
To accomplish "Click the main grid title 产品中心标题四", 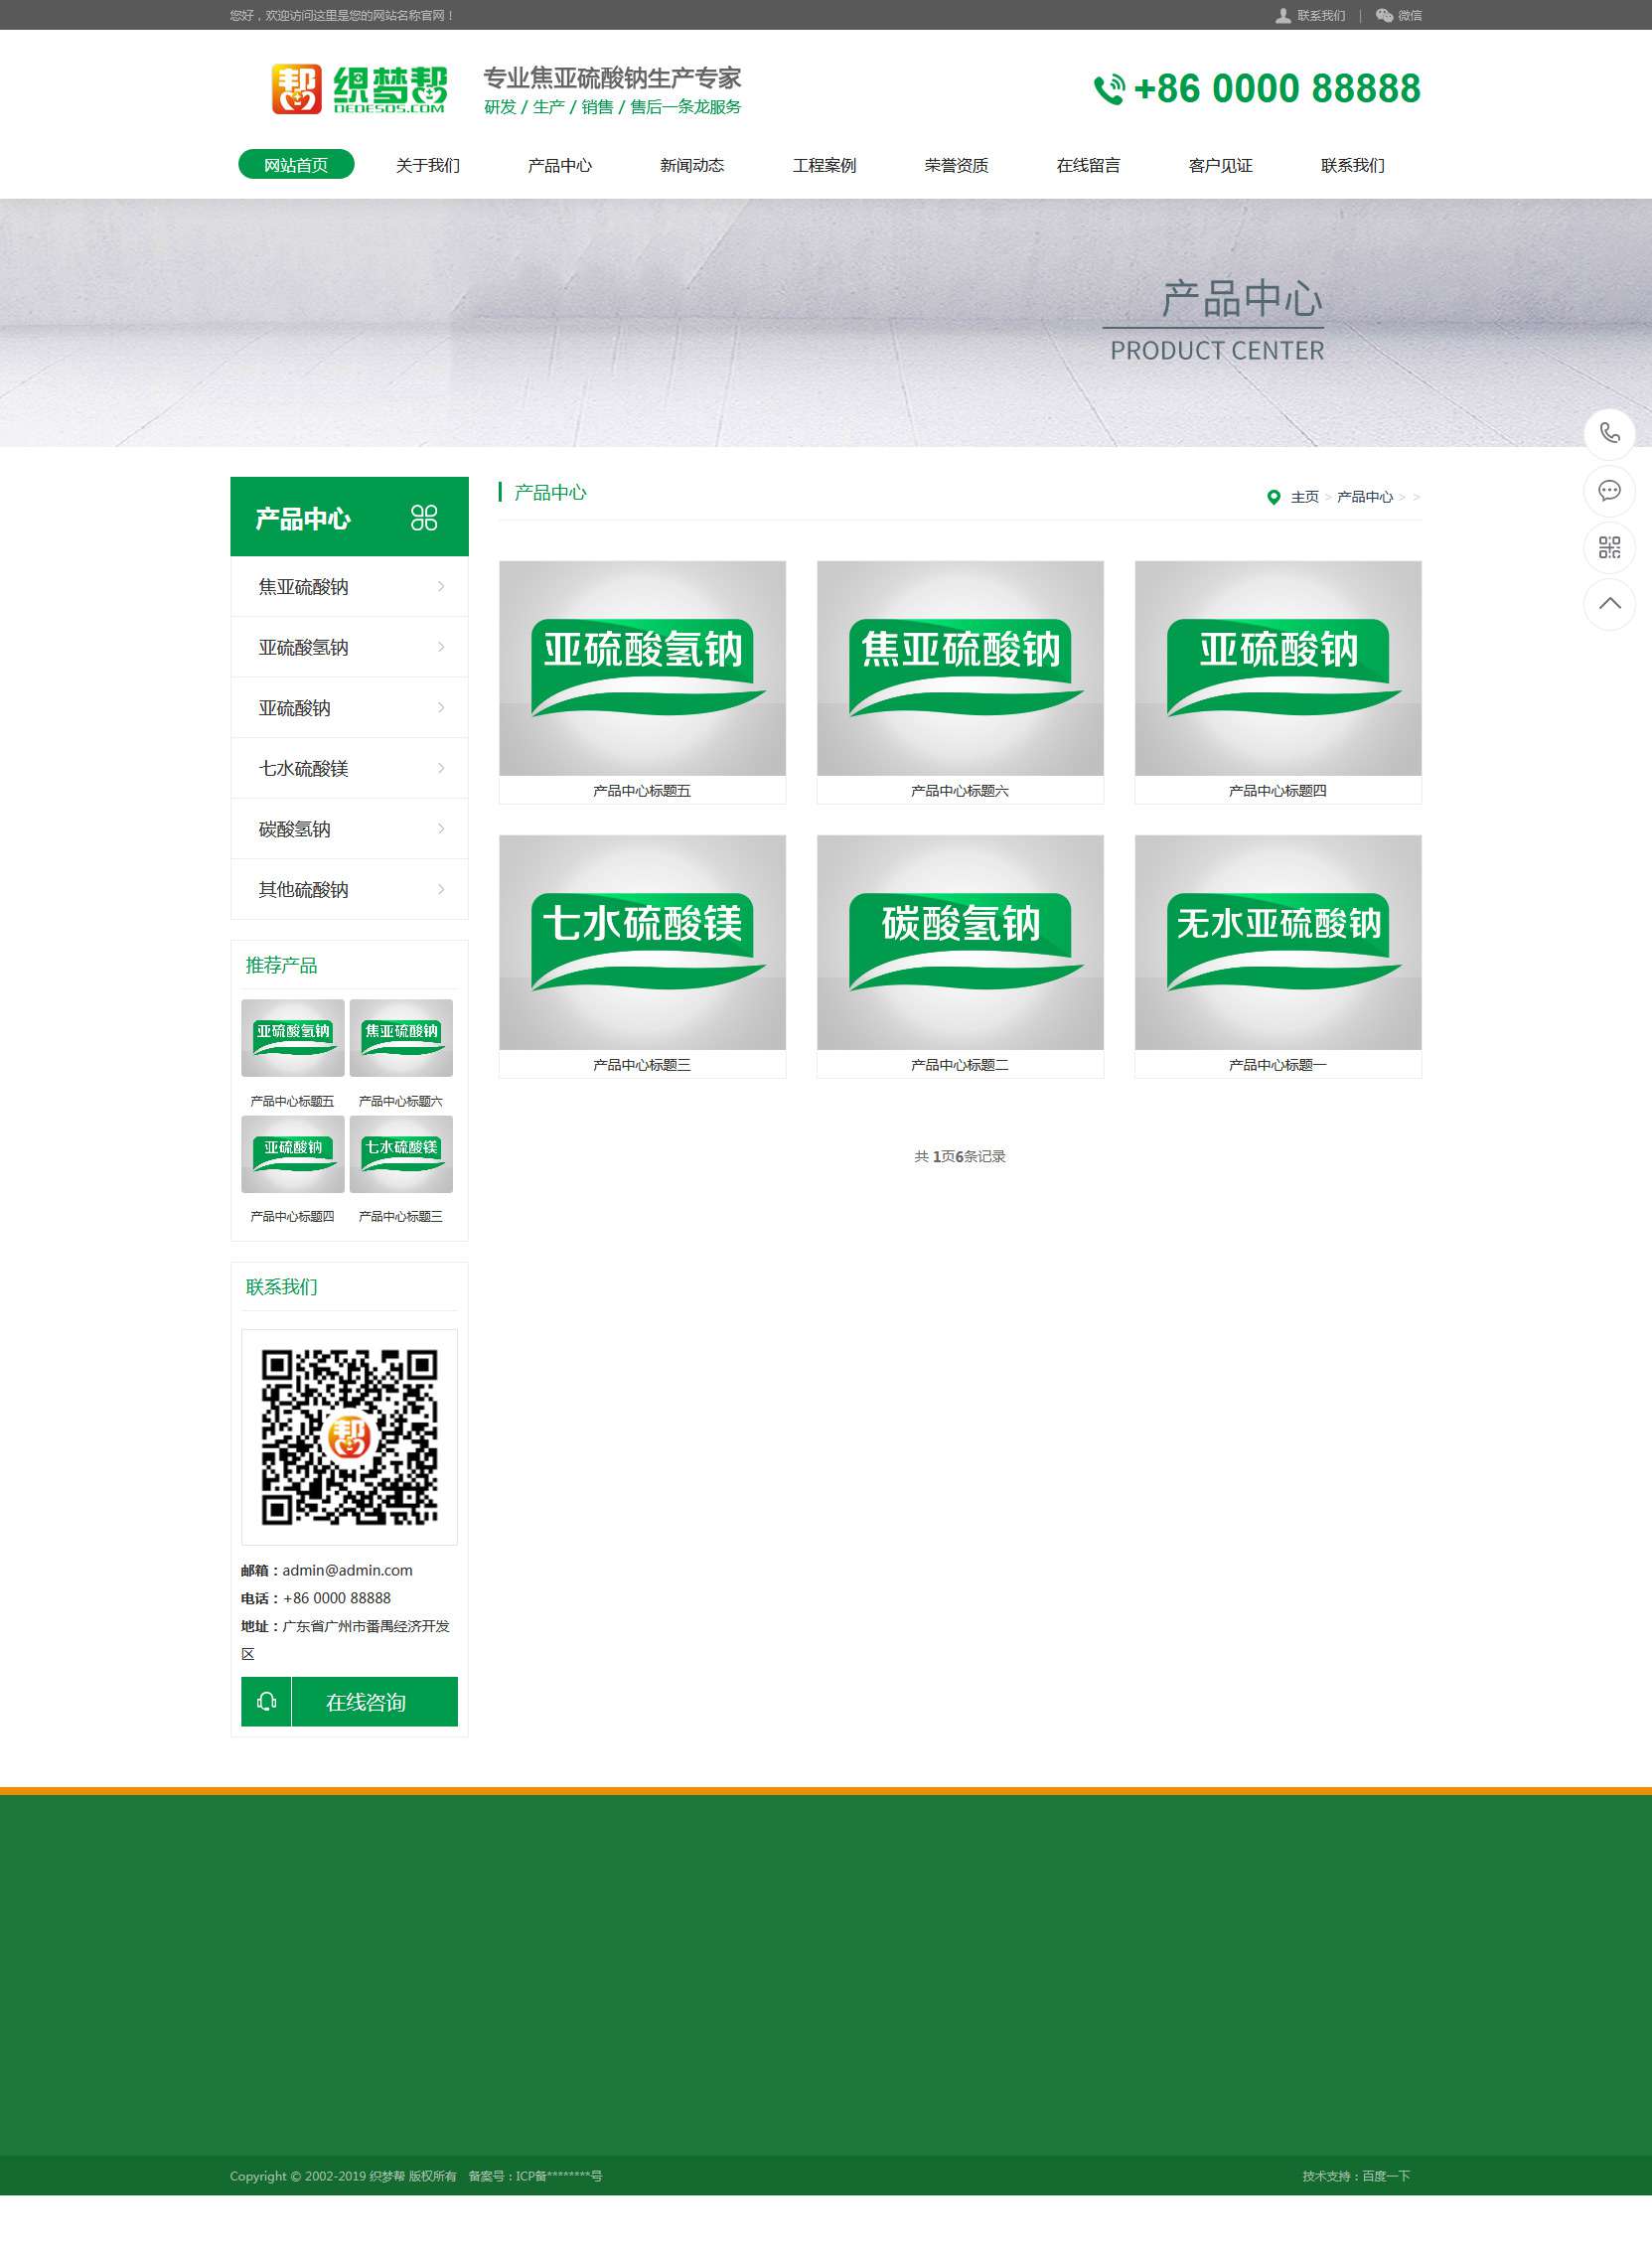I will tap(1278, 790).
